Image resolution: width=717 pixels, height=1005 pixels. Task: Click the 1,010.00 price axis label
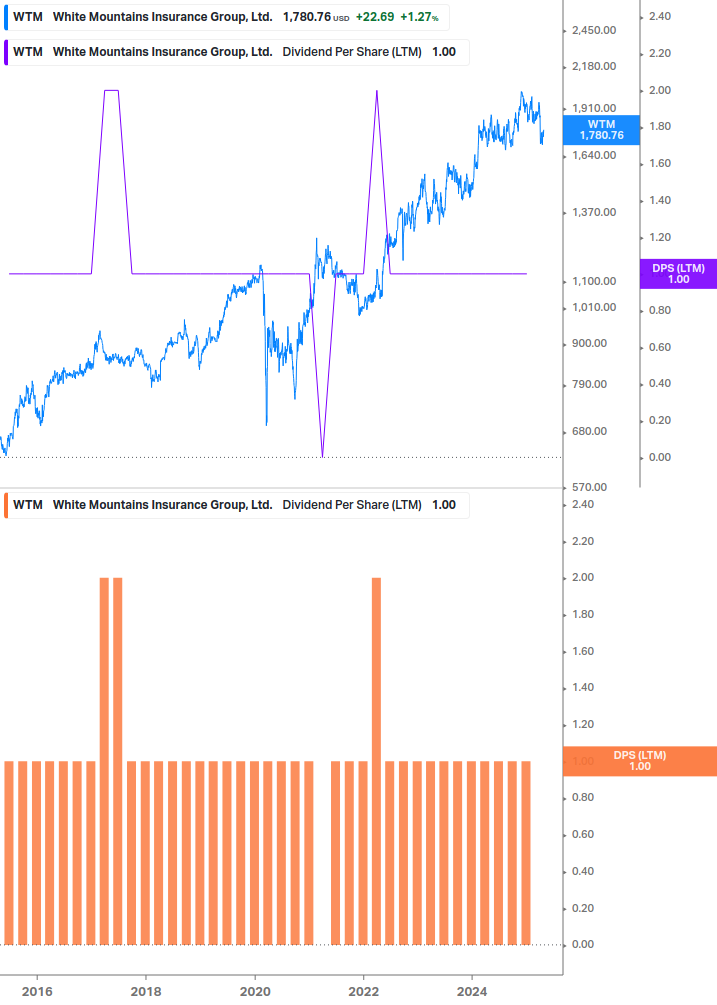(x=594, y=308)
